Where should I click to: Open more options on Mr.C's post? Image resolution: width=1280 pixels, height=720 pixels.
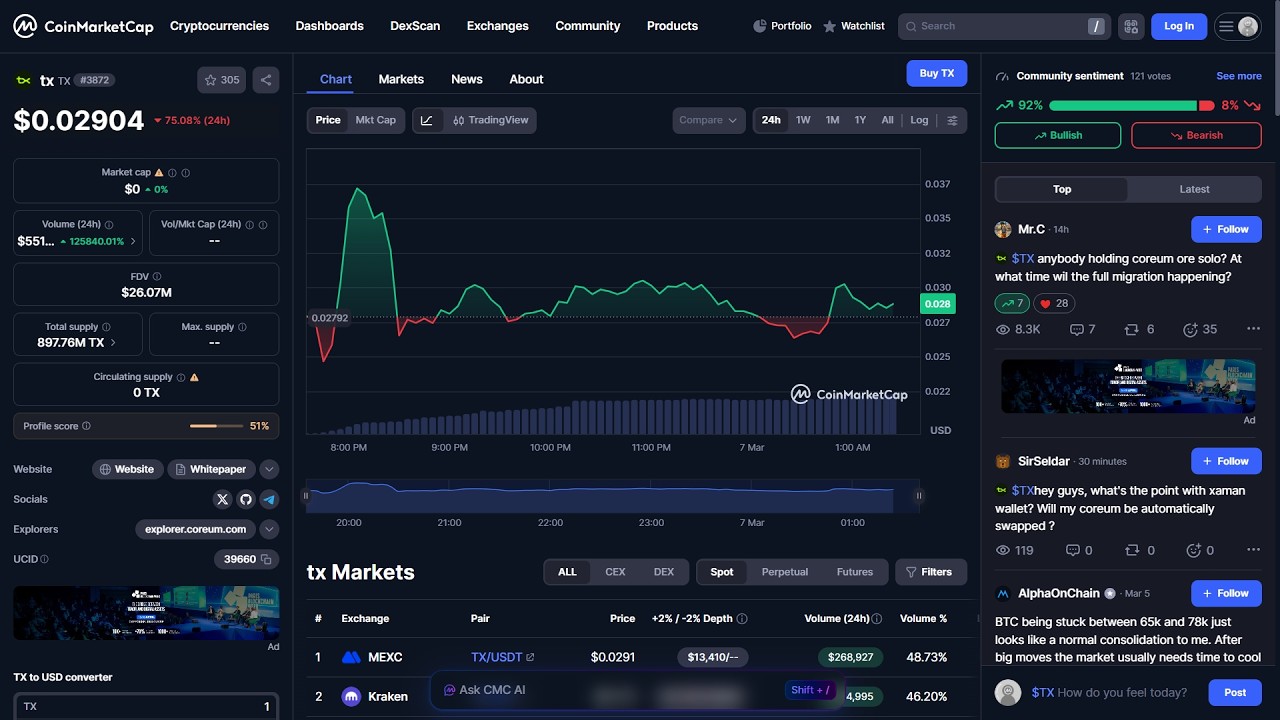click(1253, 329)
